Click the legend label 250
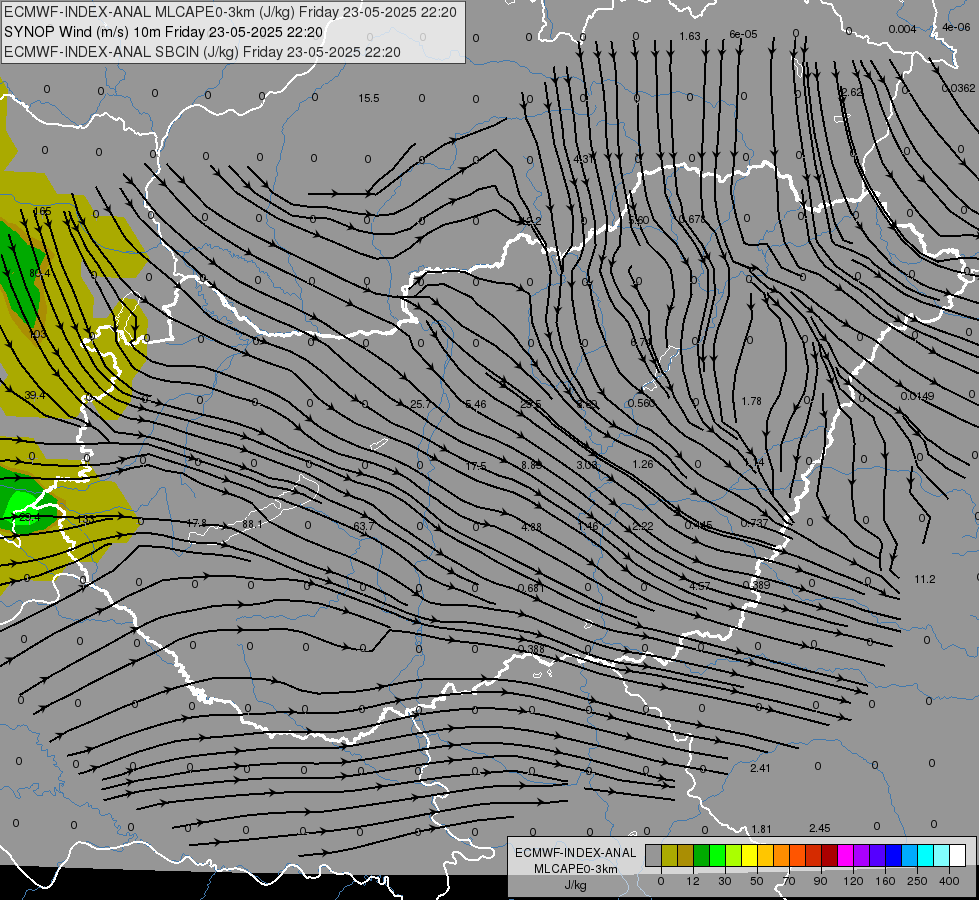This screenshot has height=900, width=979. 917,881
